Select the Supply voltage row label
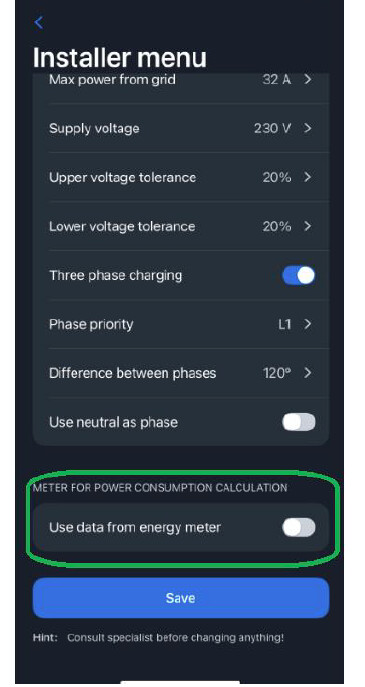 [94, 128]
